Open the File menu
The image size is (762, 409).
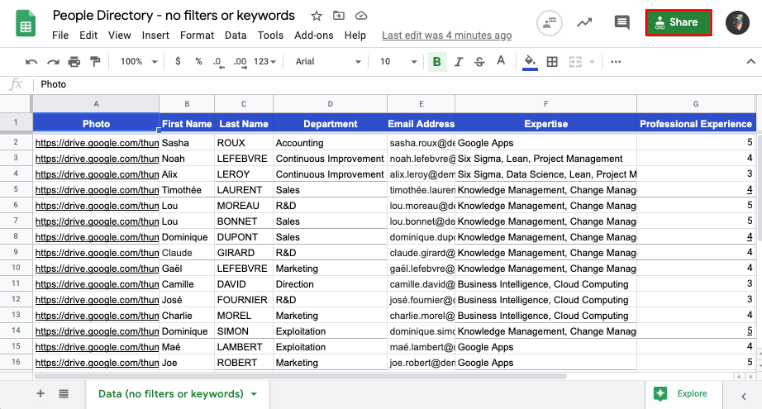pos(60,35)
